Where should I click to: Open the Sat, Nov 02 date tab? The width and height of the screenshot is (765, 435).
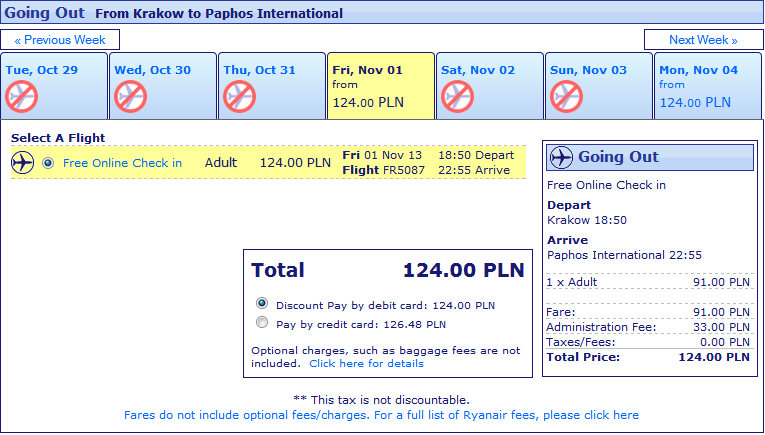point(490,86)
